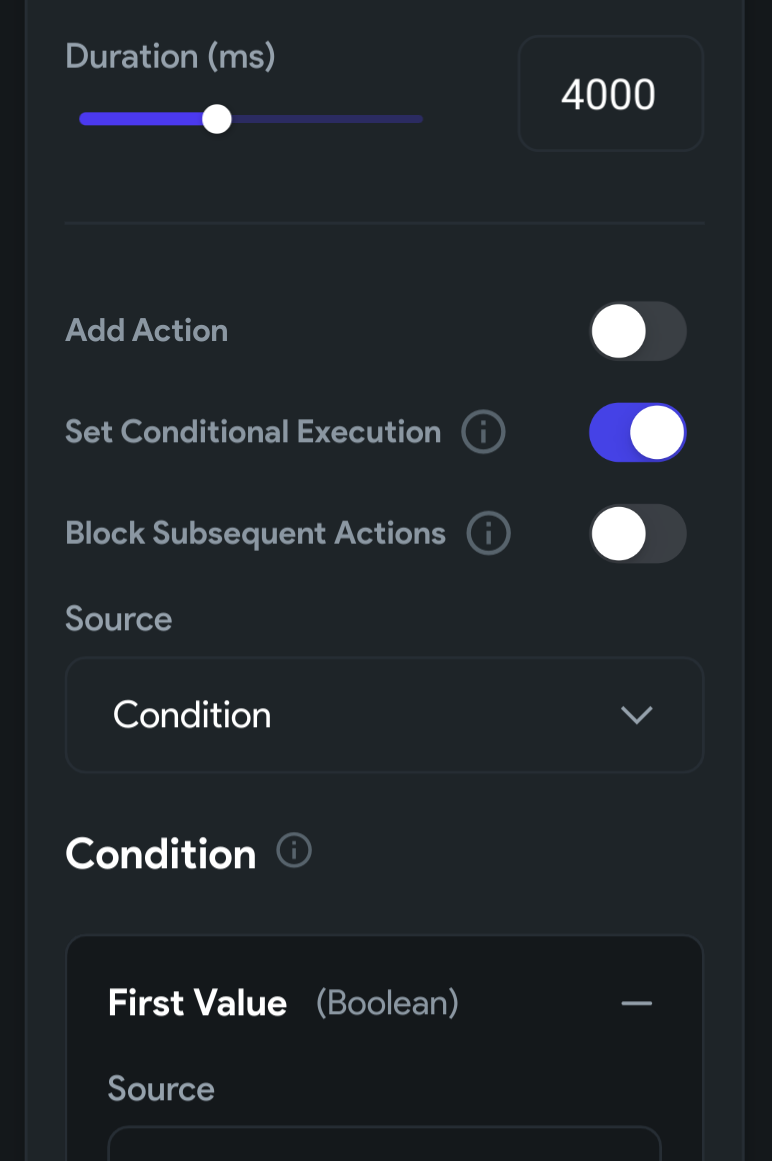Screen dimensions: 772x1161
Task: Click the chevron arrow in Source dropdown
Action: [636, 715]
